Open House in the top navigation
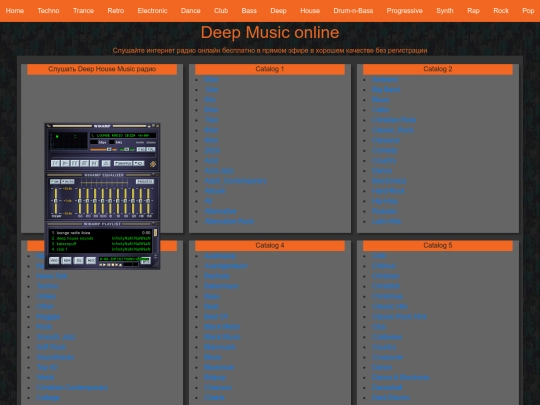The image size is (540, 405). click(x=310, y=11)
